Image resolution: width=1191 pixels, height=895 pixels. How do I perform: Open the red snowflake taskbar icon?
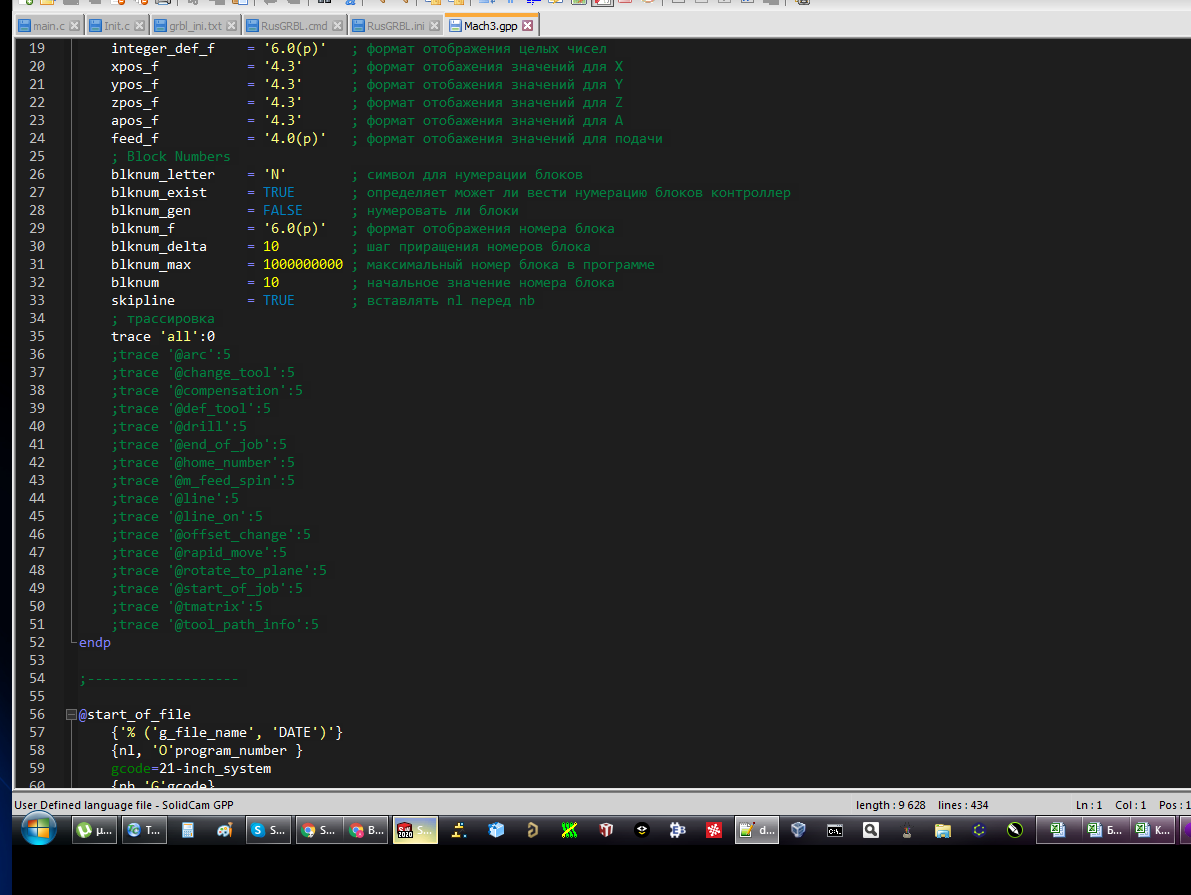[714, 830]
